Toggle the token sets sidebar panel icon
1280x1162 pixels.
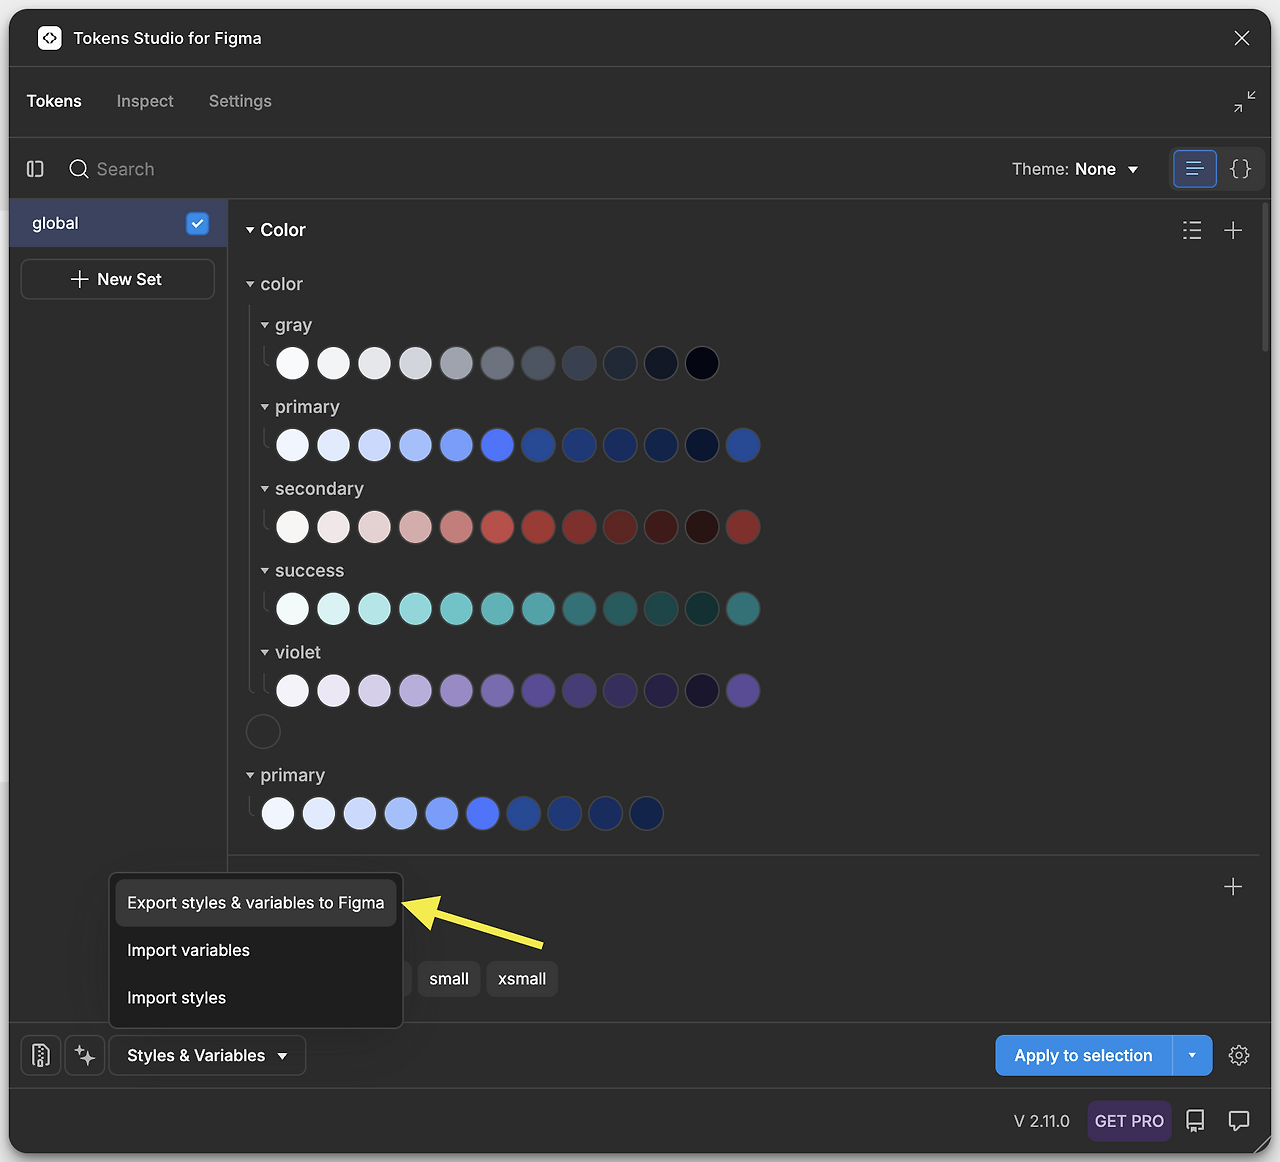35,169
